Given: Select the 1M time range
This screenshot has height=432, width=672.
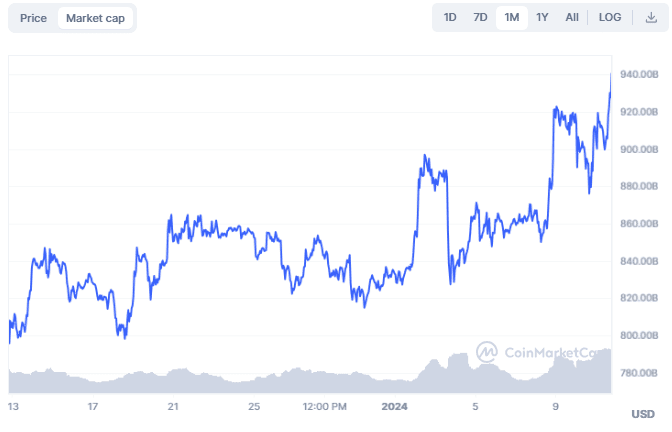Looking at the screenshot, I should 511,17.
